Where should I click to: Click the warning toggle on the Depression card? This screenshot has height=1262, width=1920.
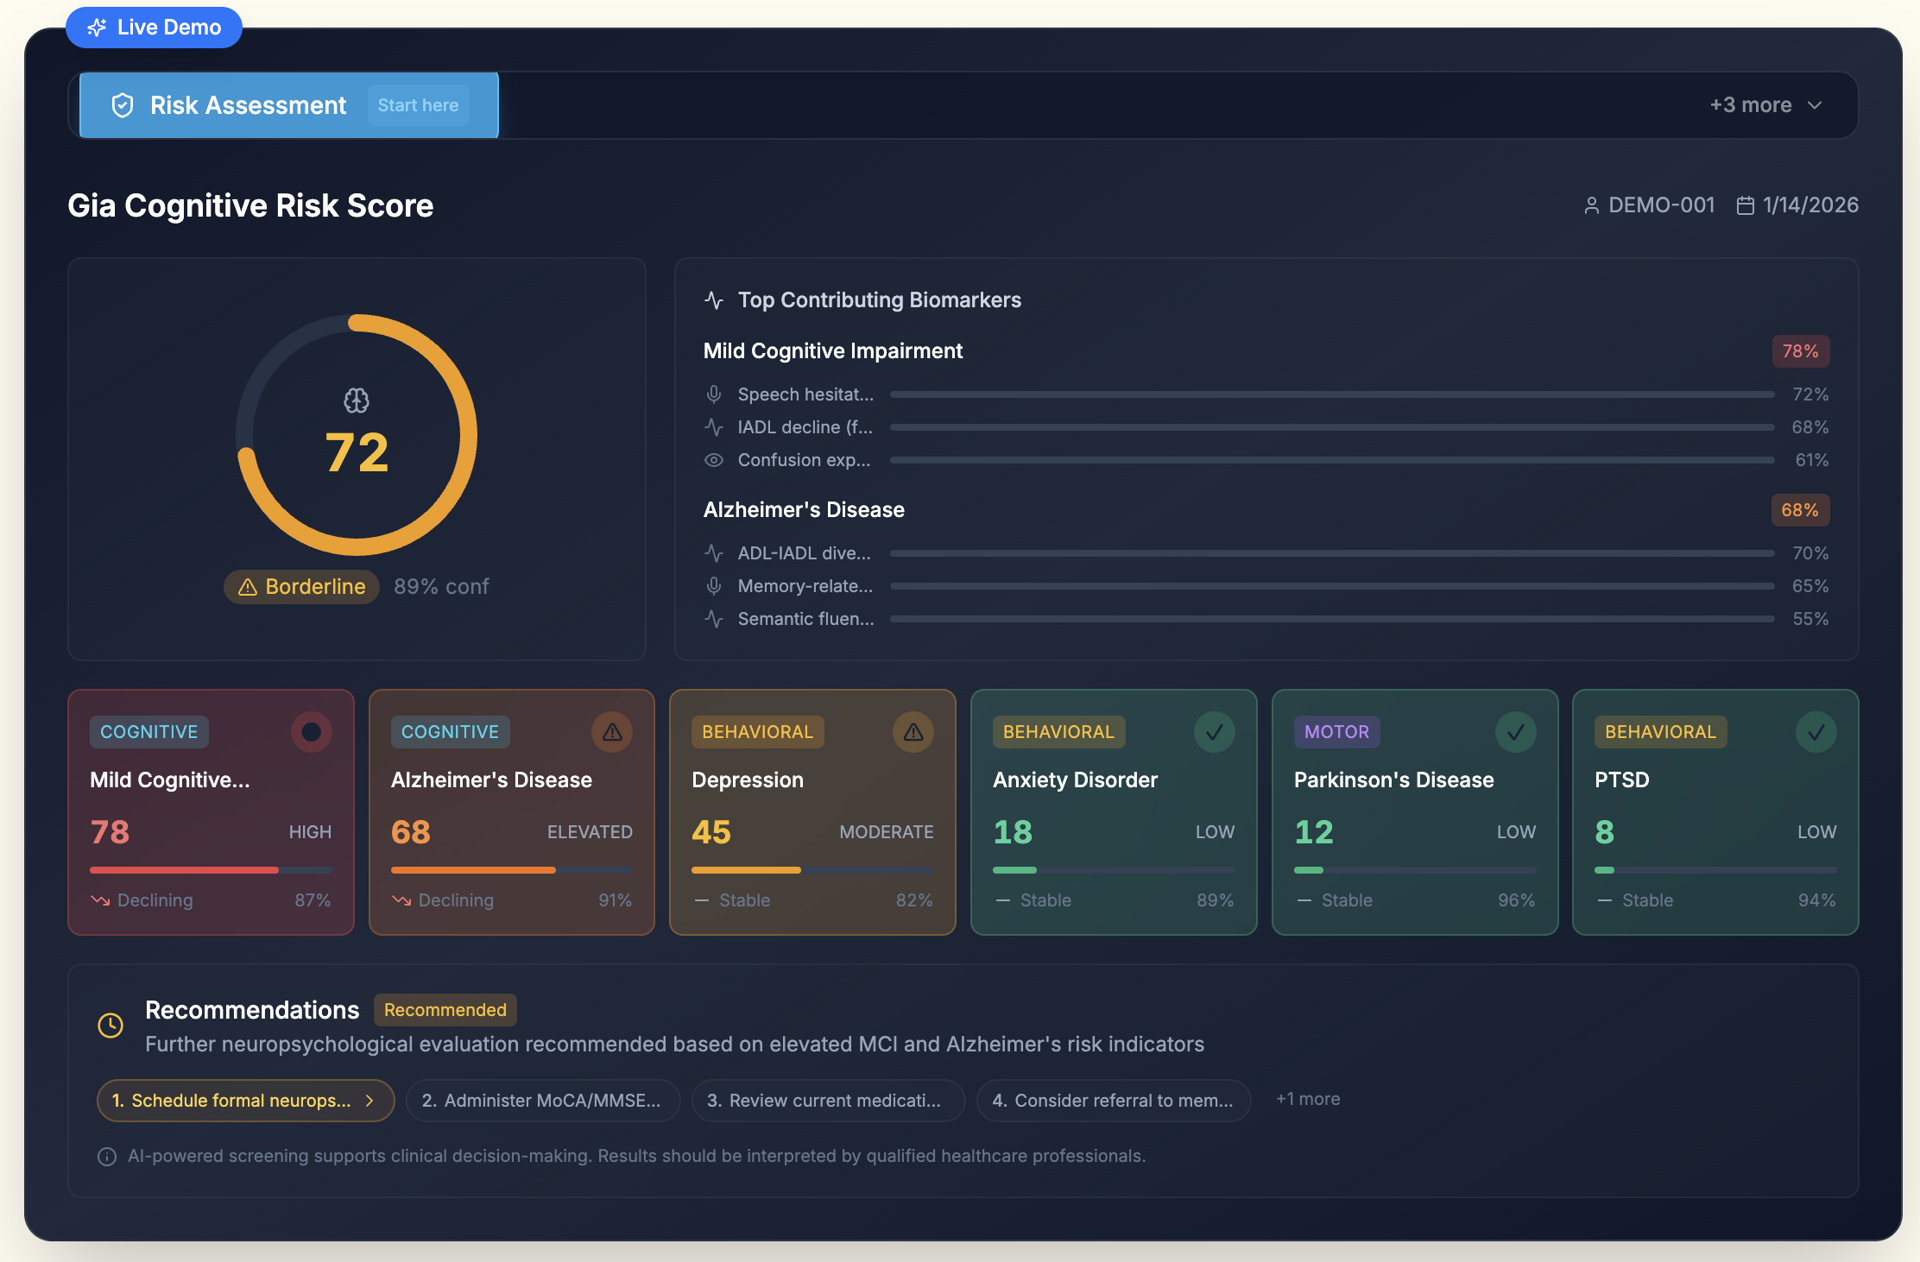[x=913, y=731]
